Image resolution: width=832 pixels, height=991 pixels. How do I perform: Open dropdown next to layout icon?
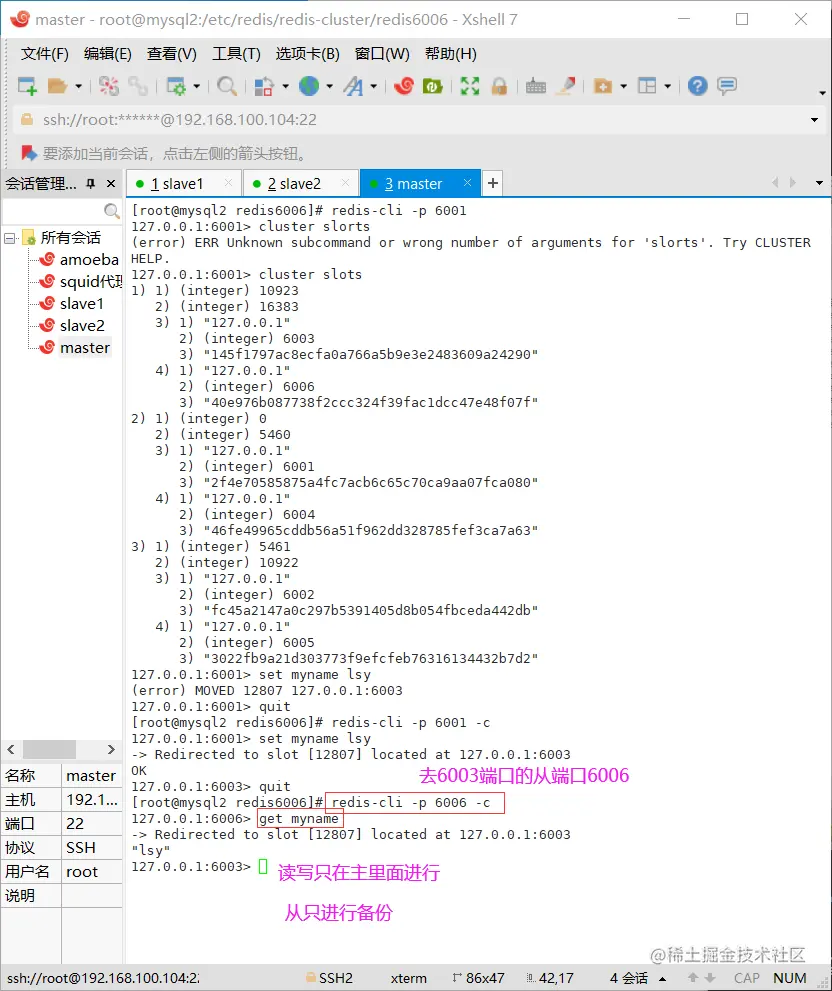668,86
